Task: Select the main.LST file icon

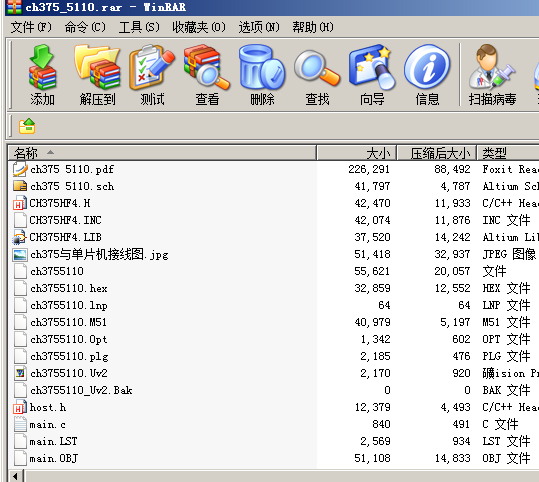Action: [20, 441]
